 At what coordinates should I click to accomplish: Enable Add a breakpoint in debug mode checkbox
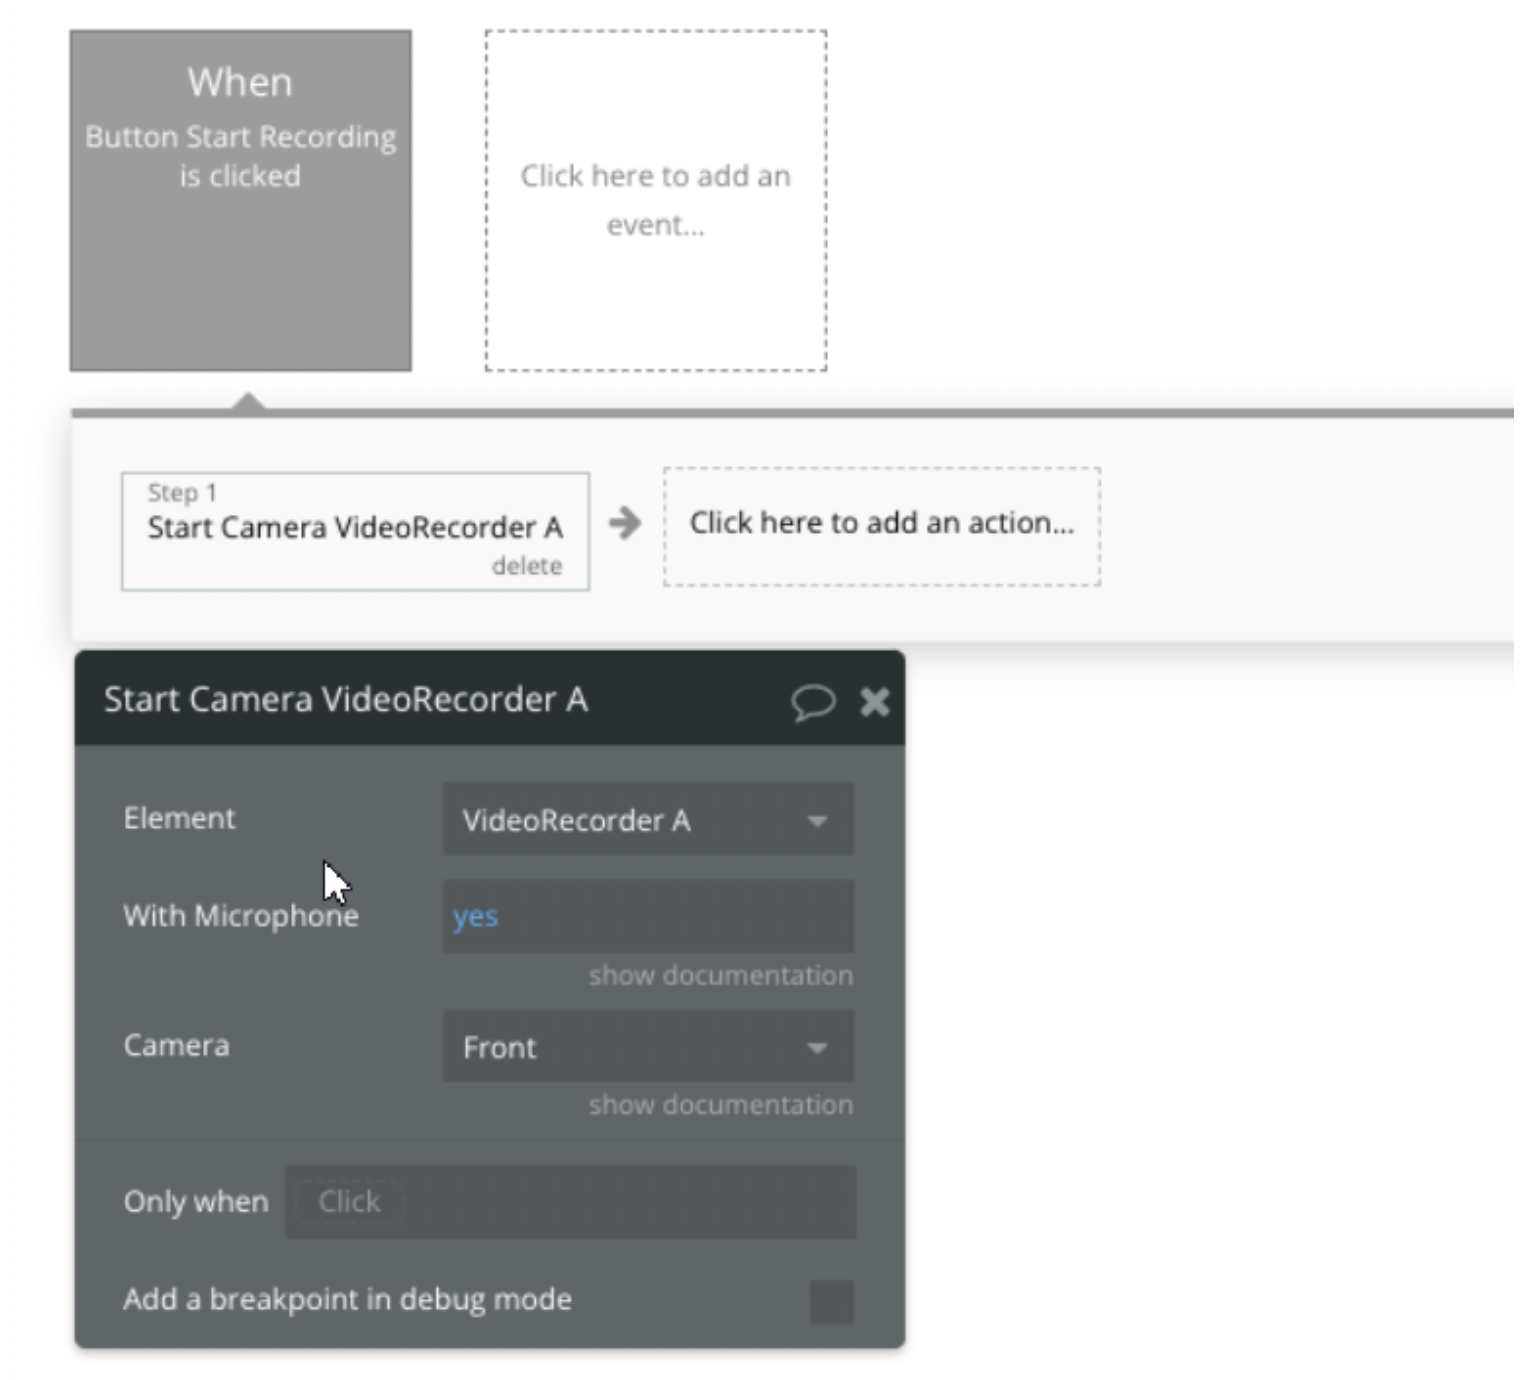(832, 1301)
